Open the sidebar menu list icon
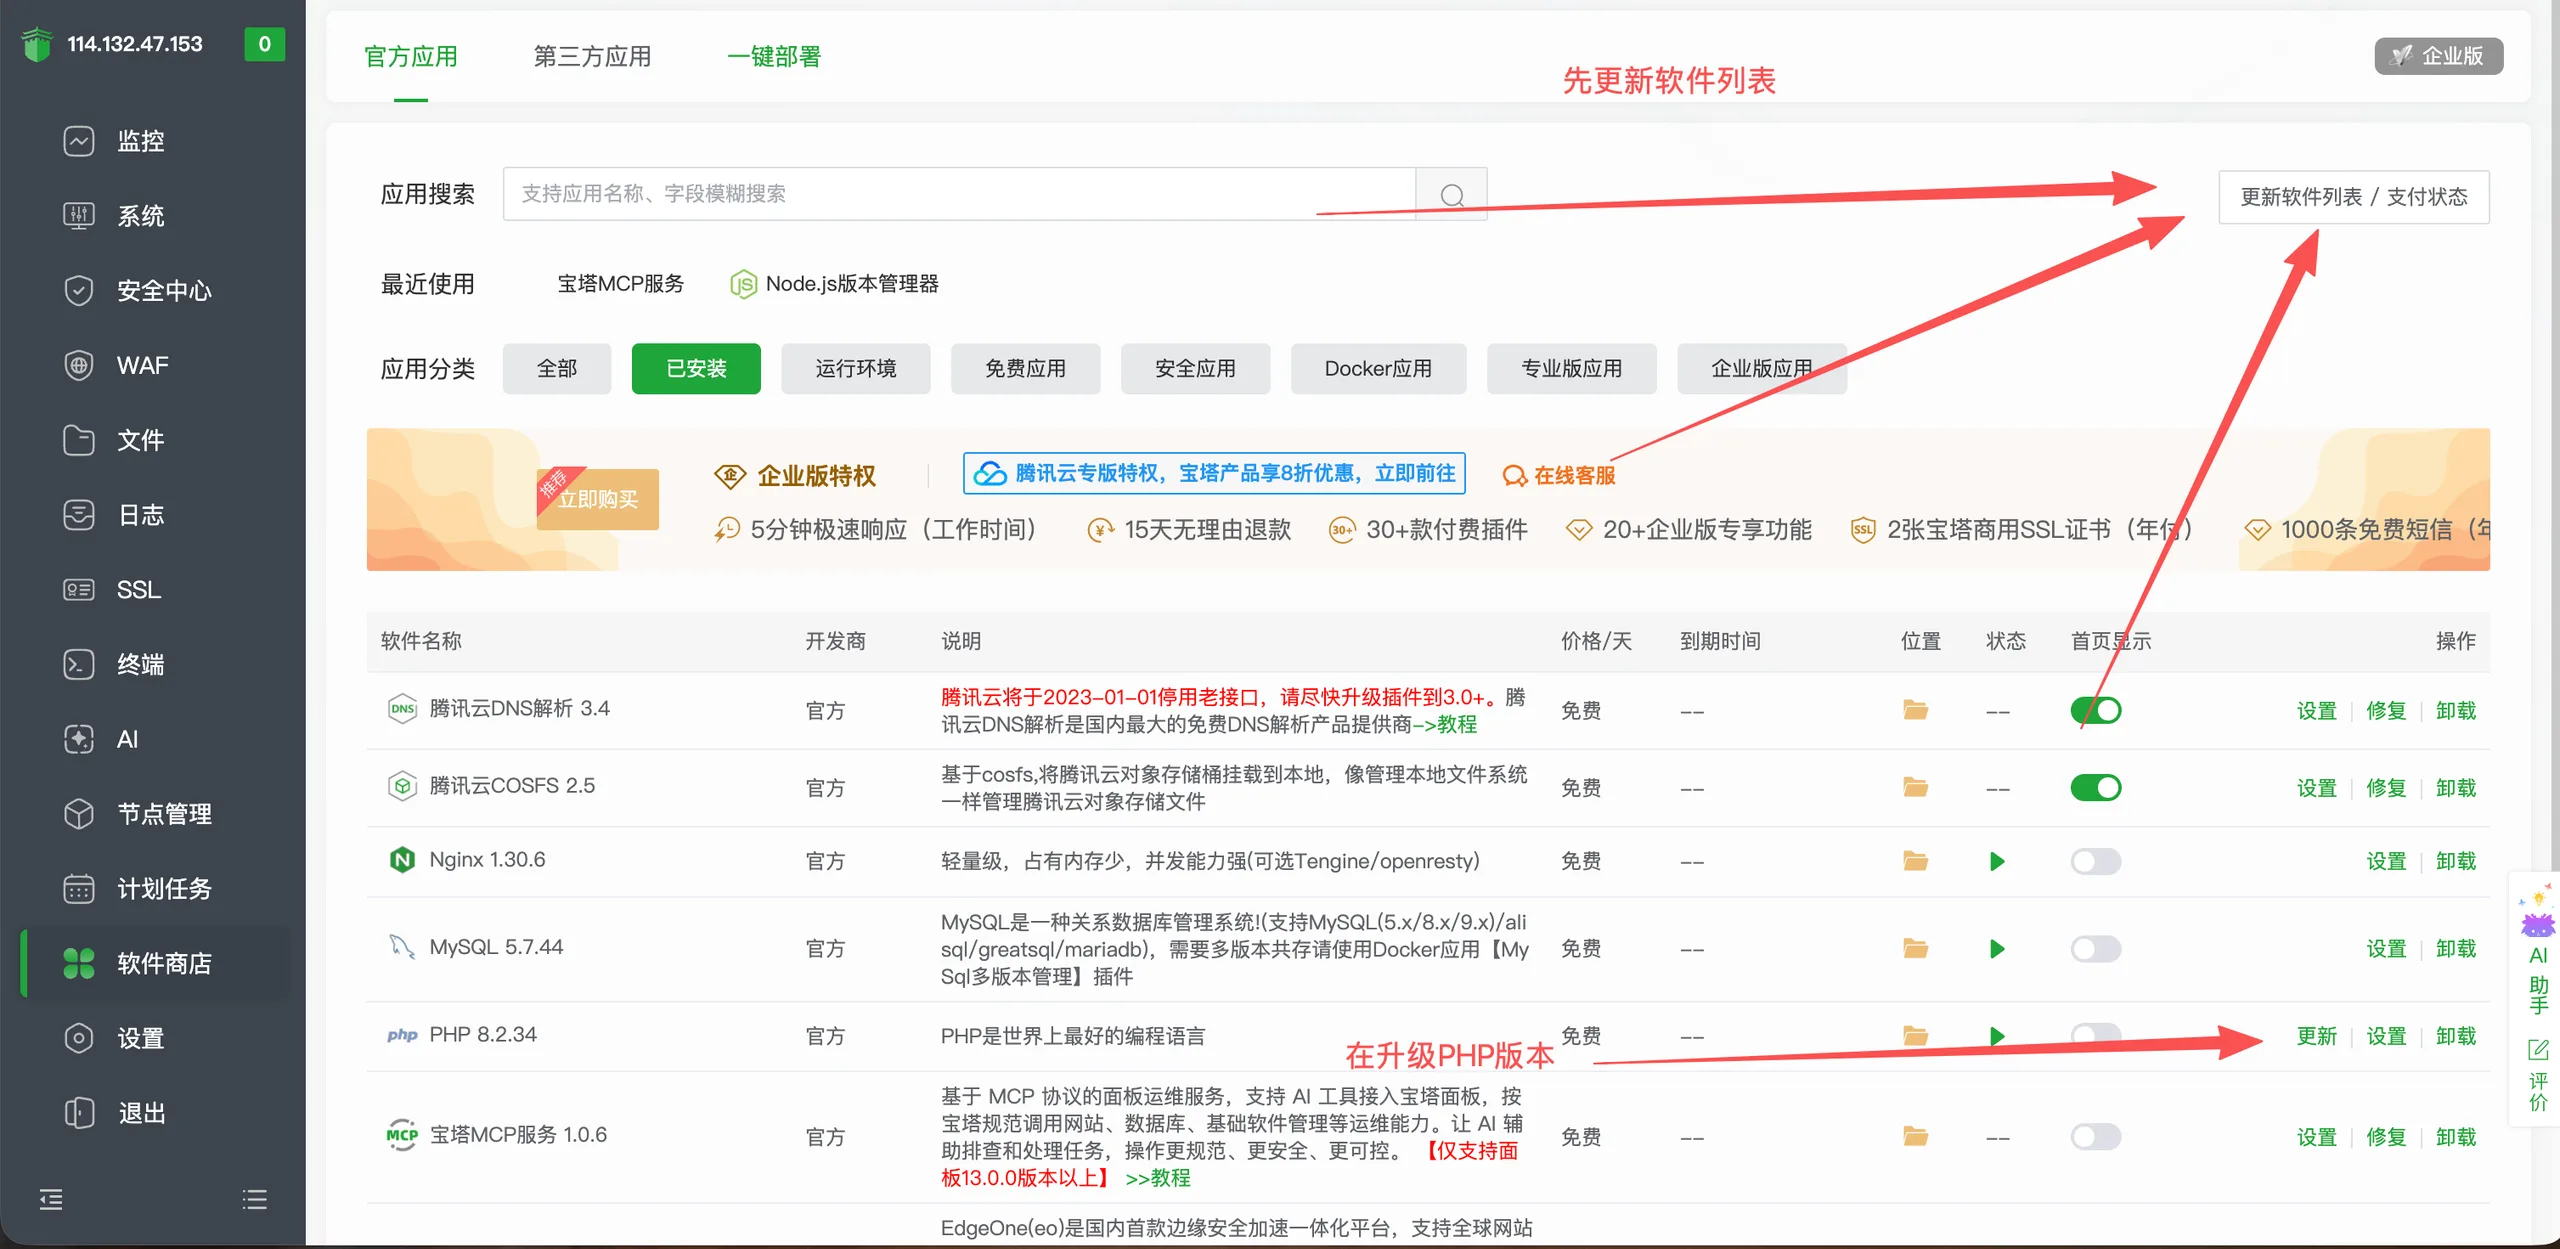The height and width of the screenshot is (1249, 2560). [255, 1199]
